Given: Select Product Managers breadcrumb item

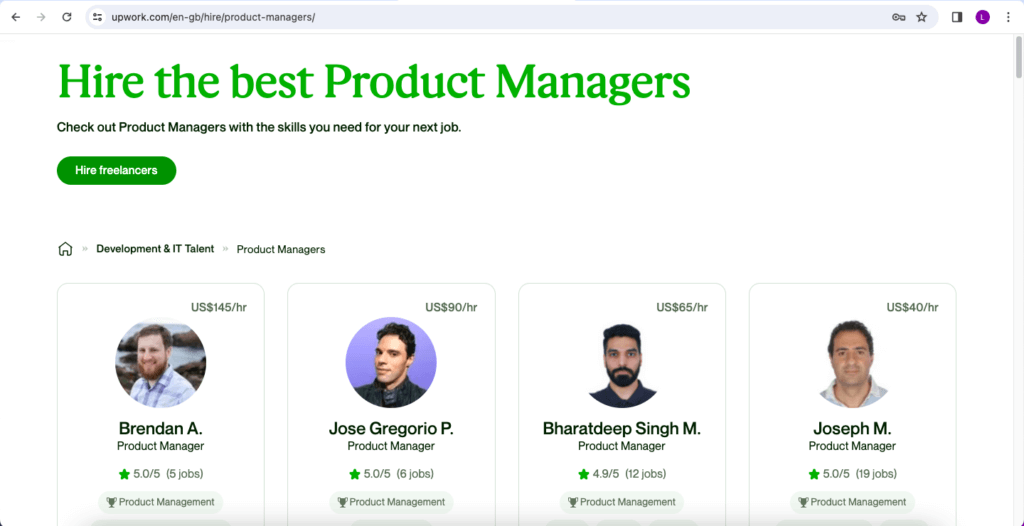Looking at the screenshot, I should tap(280, 249).
